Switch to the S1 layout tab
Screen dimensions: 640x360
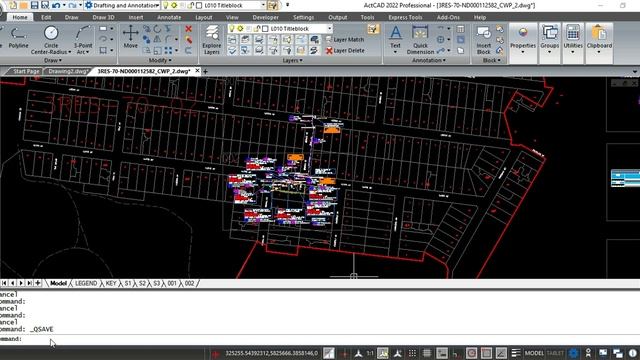128,283
